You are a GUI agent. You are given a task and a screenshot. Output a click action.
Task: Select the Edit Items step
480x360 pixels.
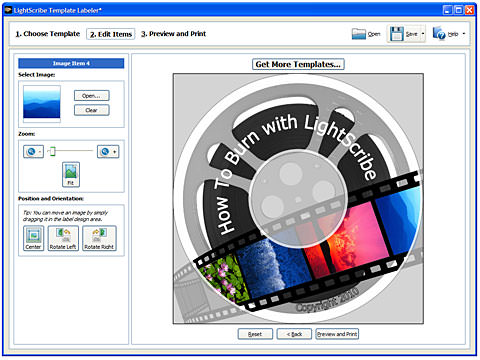click(111, 34)
